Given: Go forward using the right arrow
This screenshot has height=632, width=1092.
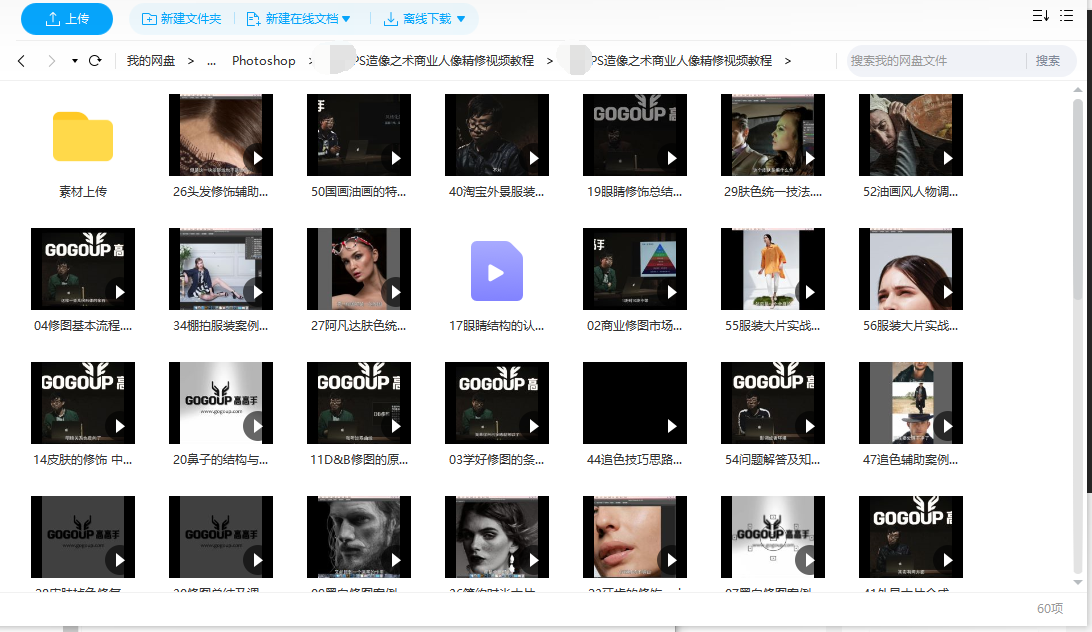Looking at the screenshot, I should click(x=52, y=61).
